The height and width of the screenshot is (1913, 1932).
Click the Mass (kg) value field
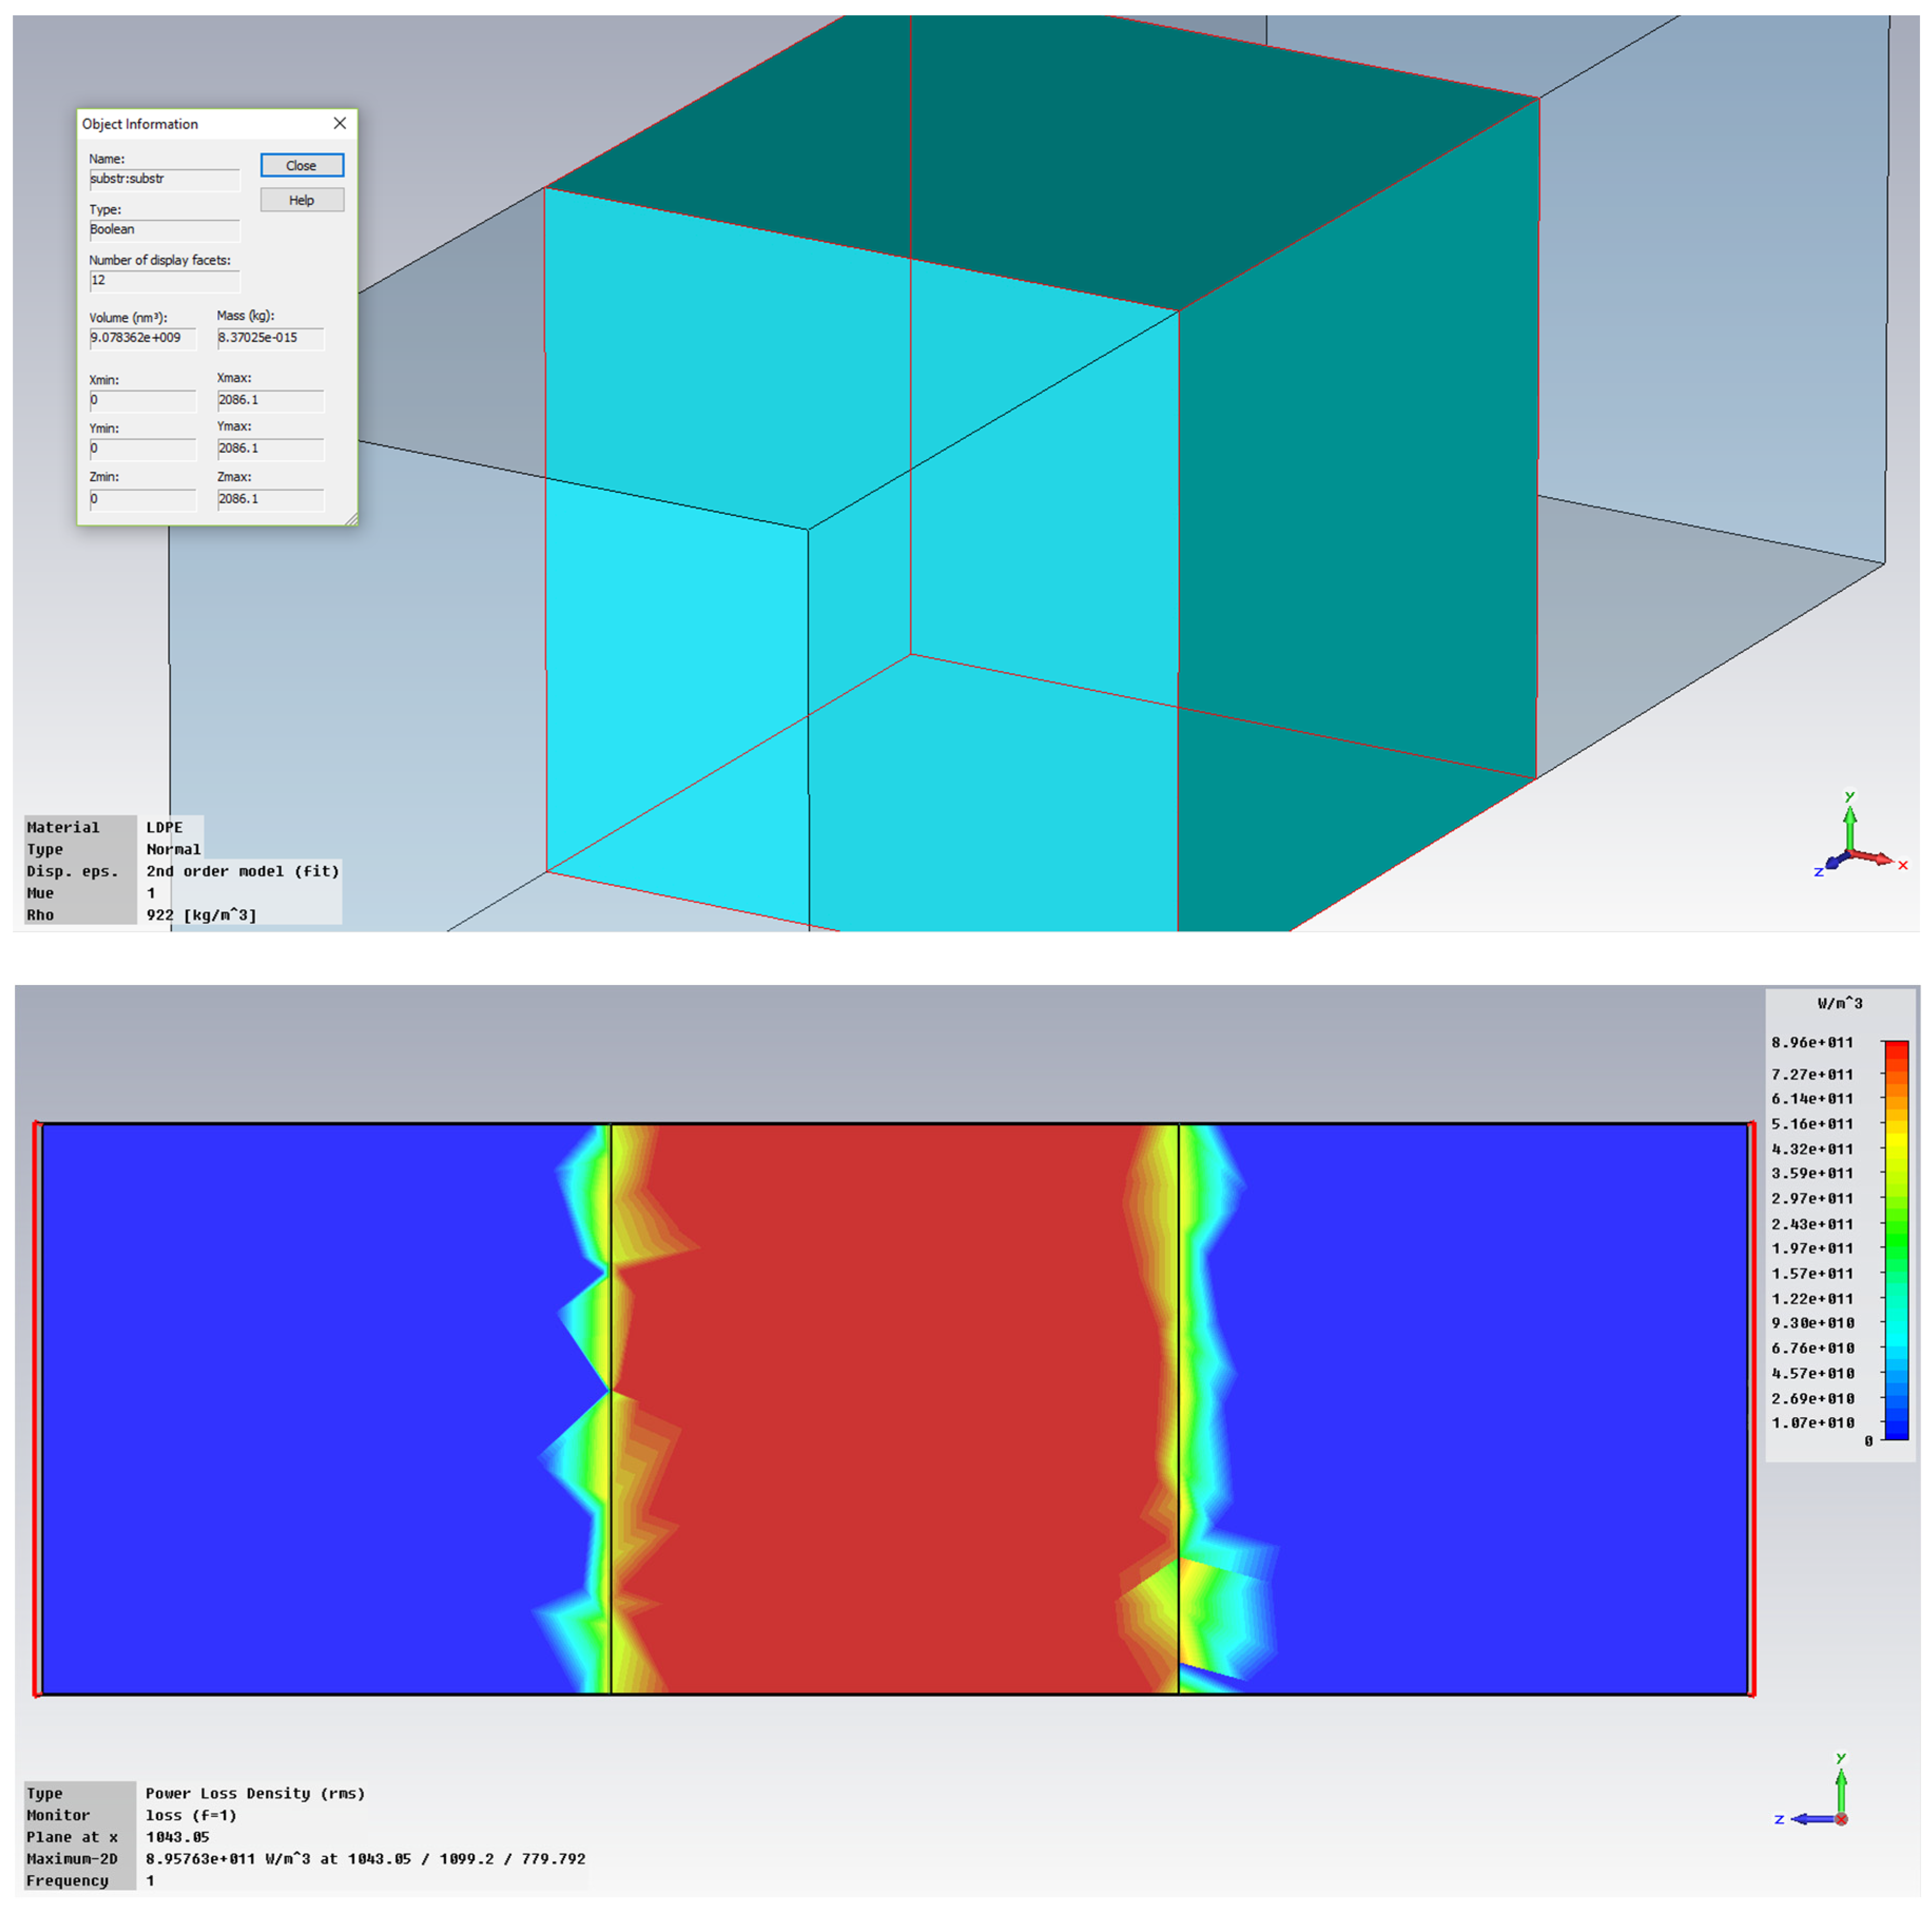(x=270, y=338)
